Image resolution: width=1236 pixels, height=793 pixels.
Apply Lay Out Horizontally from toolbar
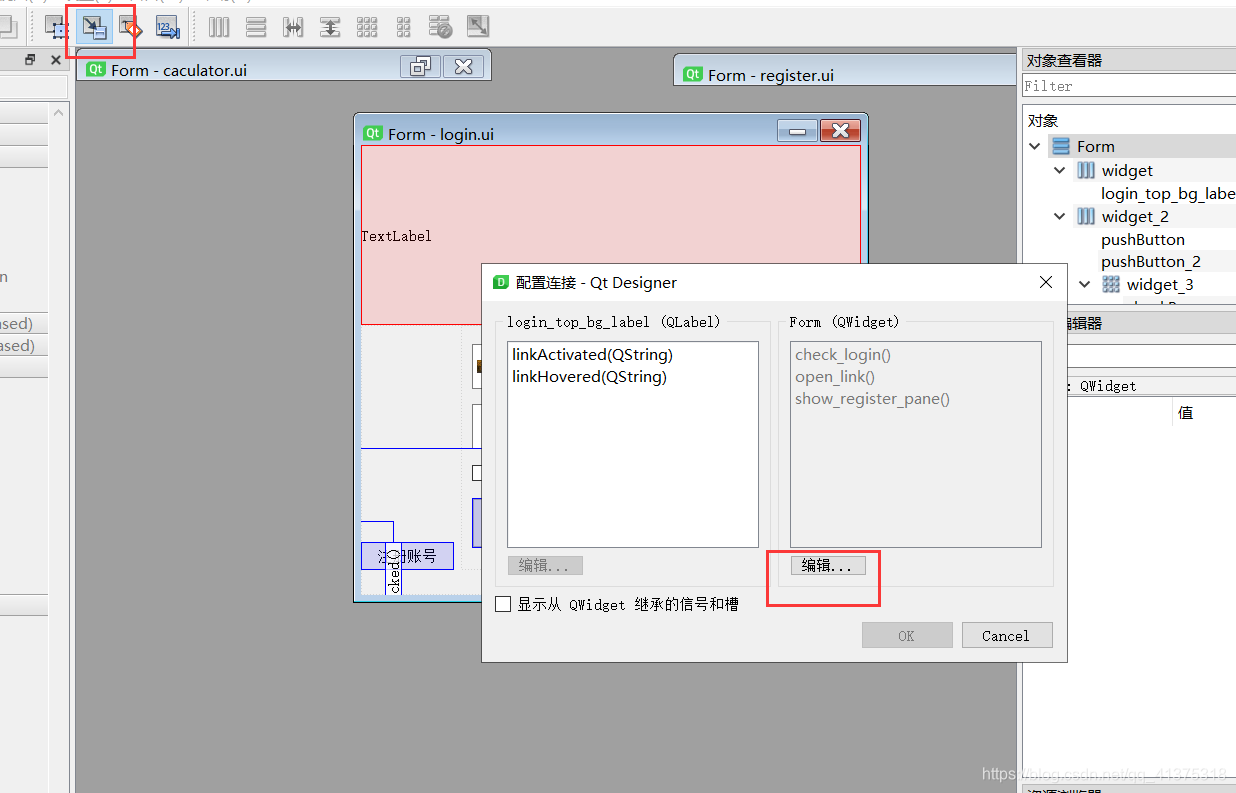click(x=219, y=27)
